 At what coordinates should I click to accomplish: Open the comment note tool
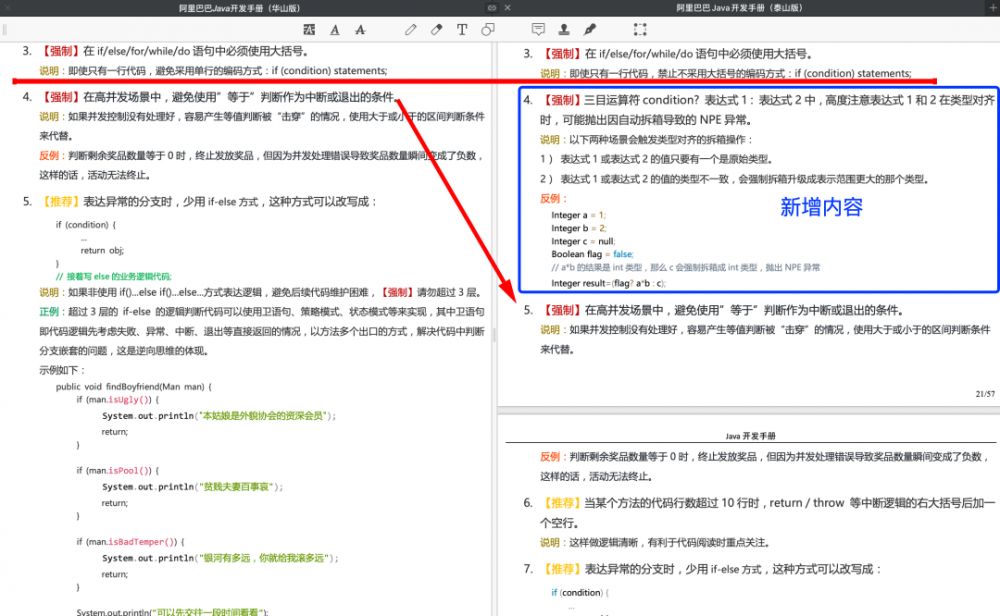coord(538,30)
